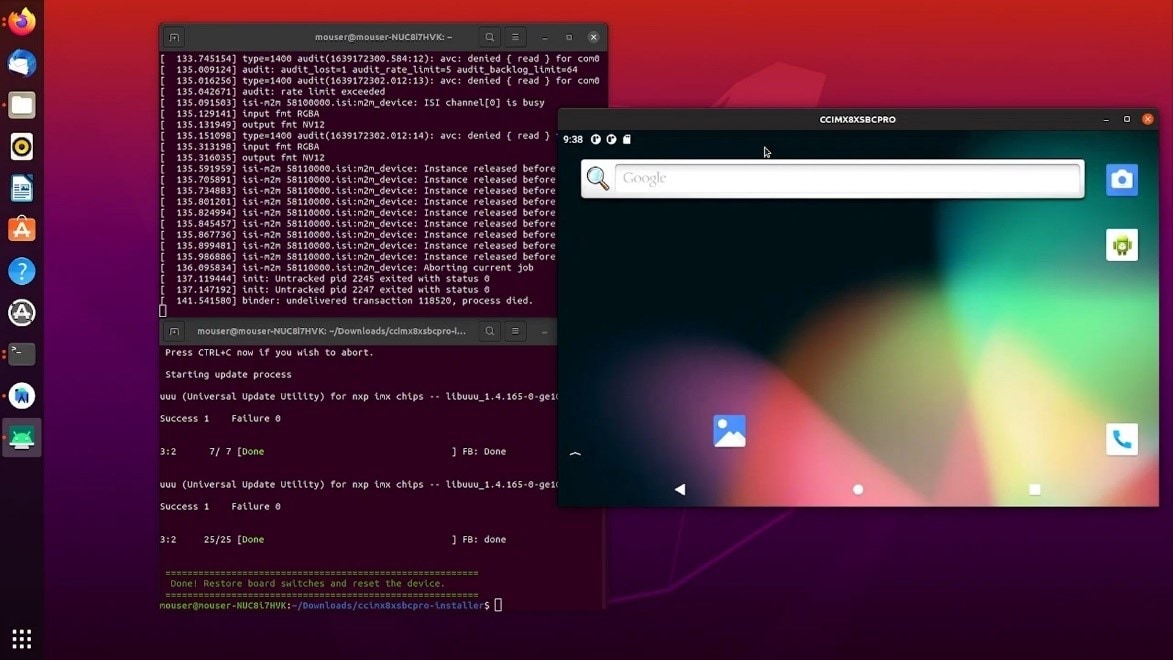Viewport: 1173px width, 660px height.
Task: Show Applications grid in the dock
Action: coord(21,638)
